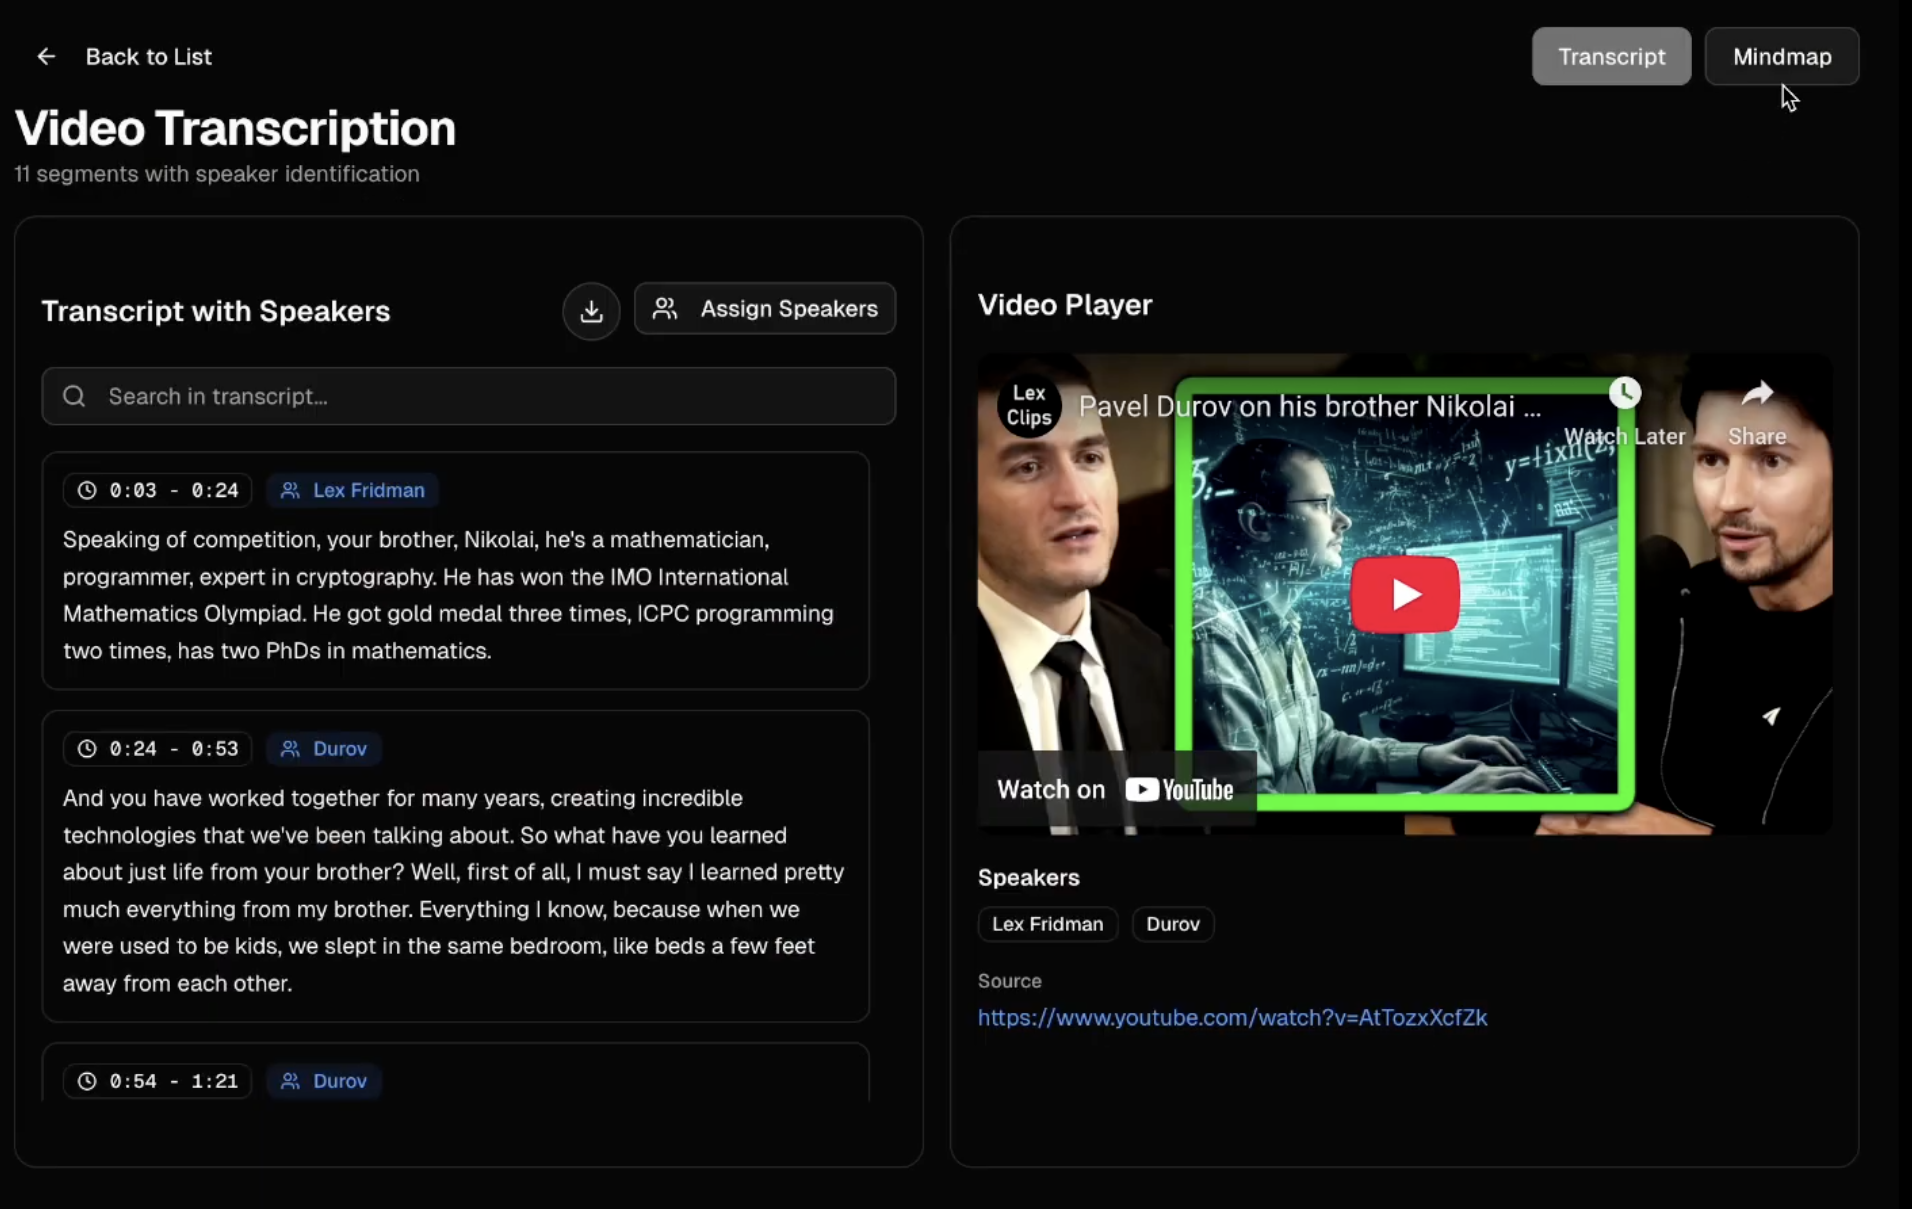Click the '11 segments with speaker identification' subtitle

(217, 174)
